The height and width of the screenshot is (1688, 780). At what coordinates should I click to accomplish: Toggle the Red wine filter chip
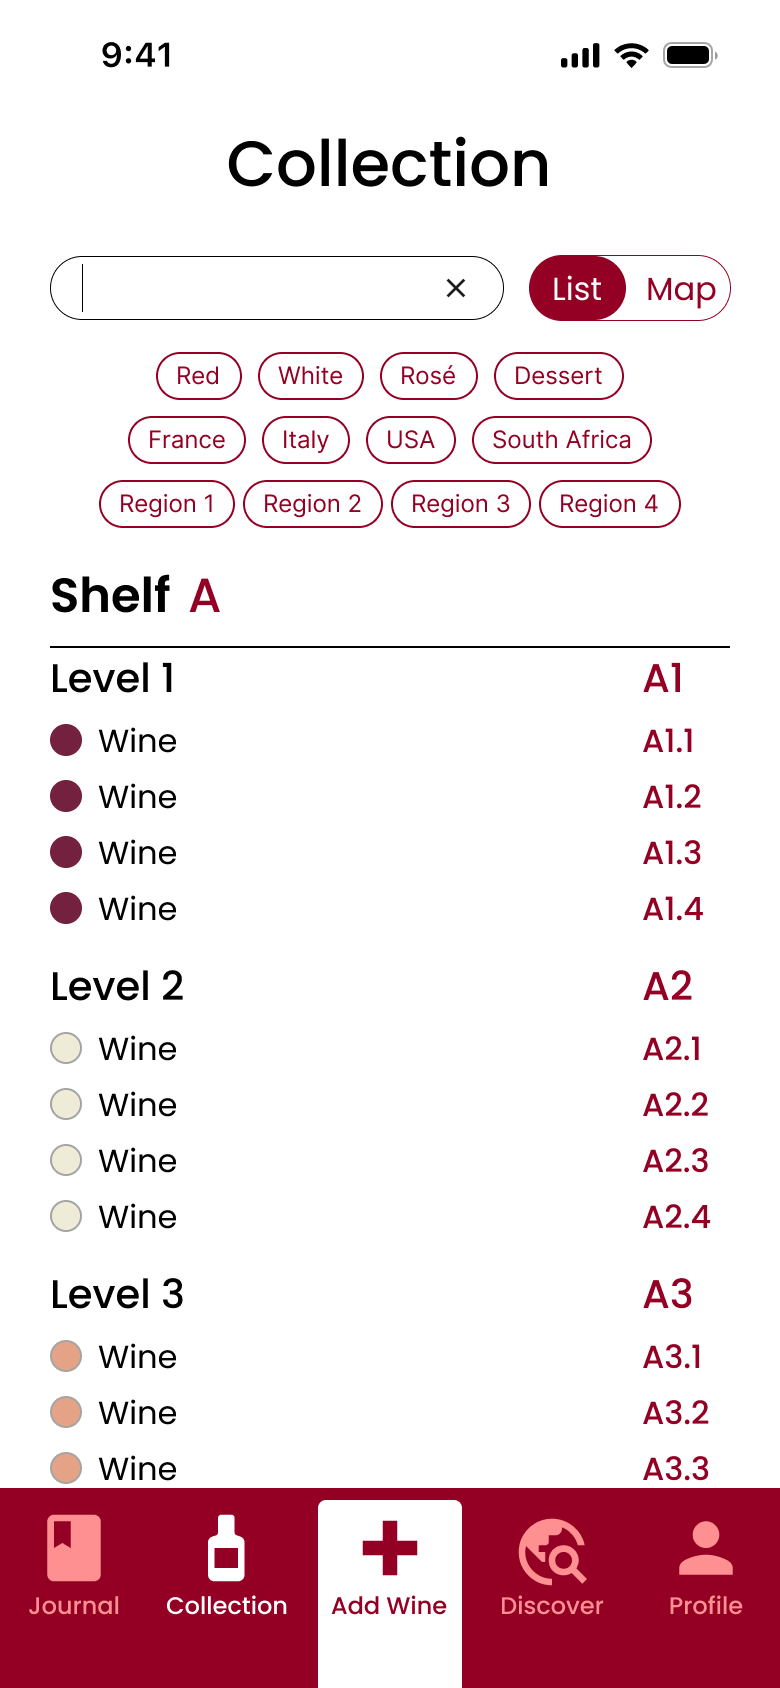(198, 376)
